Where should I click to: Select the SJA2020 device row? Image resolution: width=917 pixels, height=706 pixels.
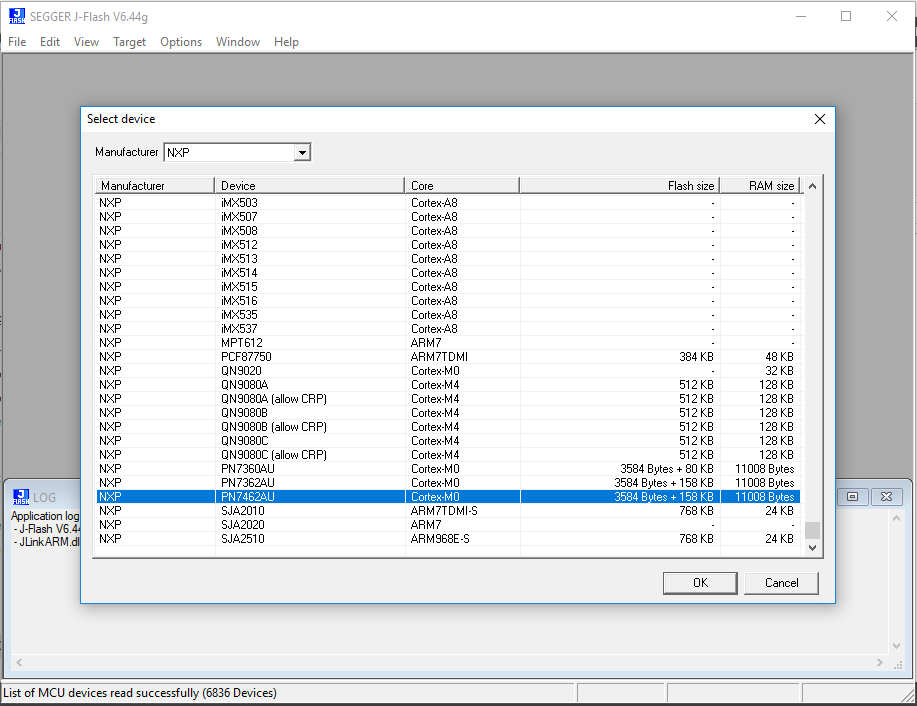coord(448,525)
